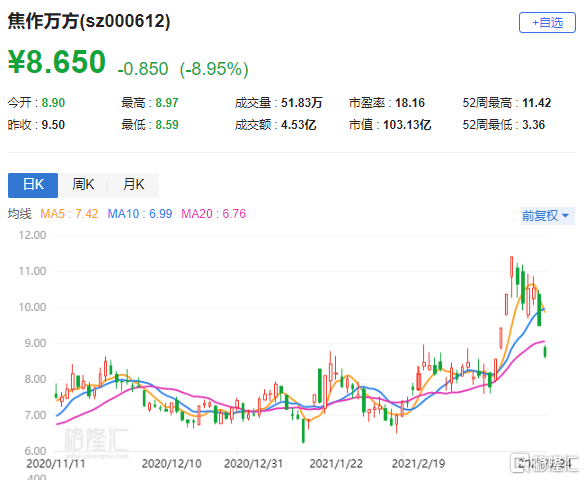Click the 昨收 9.50 previous close value
The height and width of the screenshot is (480, 585).
(53, 125)
